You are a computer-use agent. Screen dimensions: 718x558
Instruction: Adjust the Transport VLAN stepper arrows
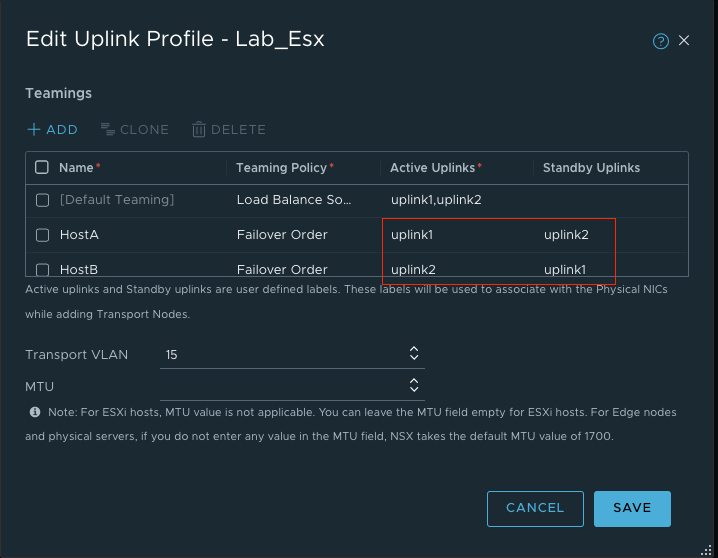[414, 354]
